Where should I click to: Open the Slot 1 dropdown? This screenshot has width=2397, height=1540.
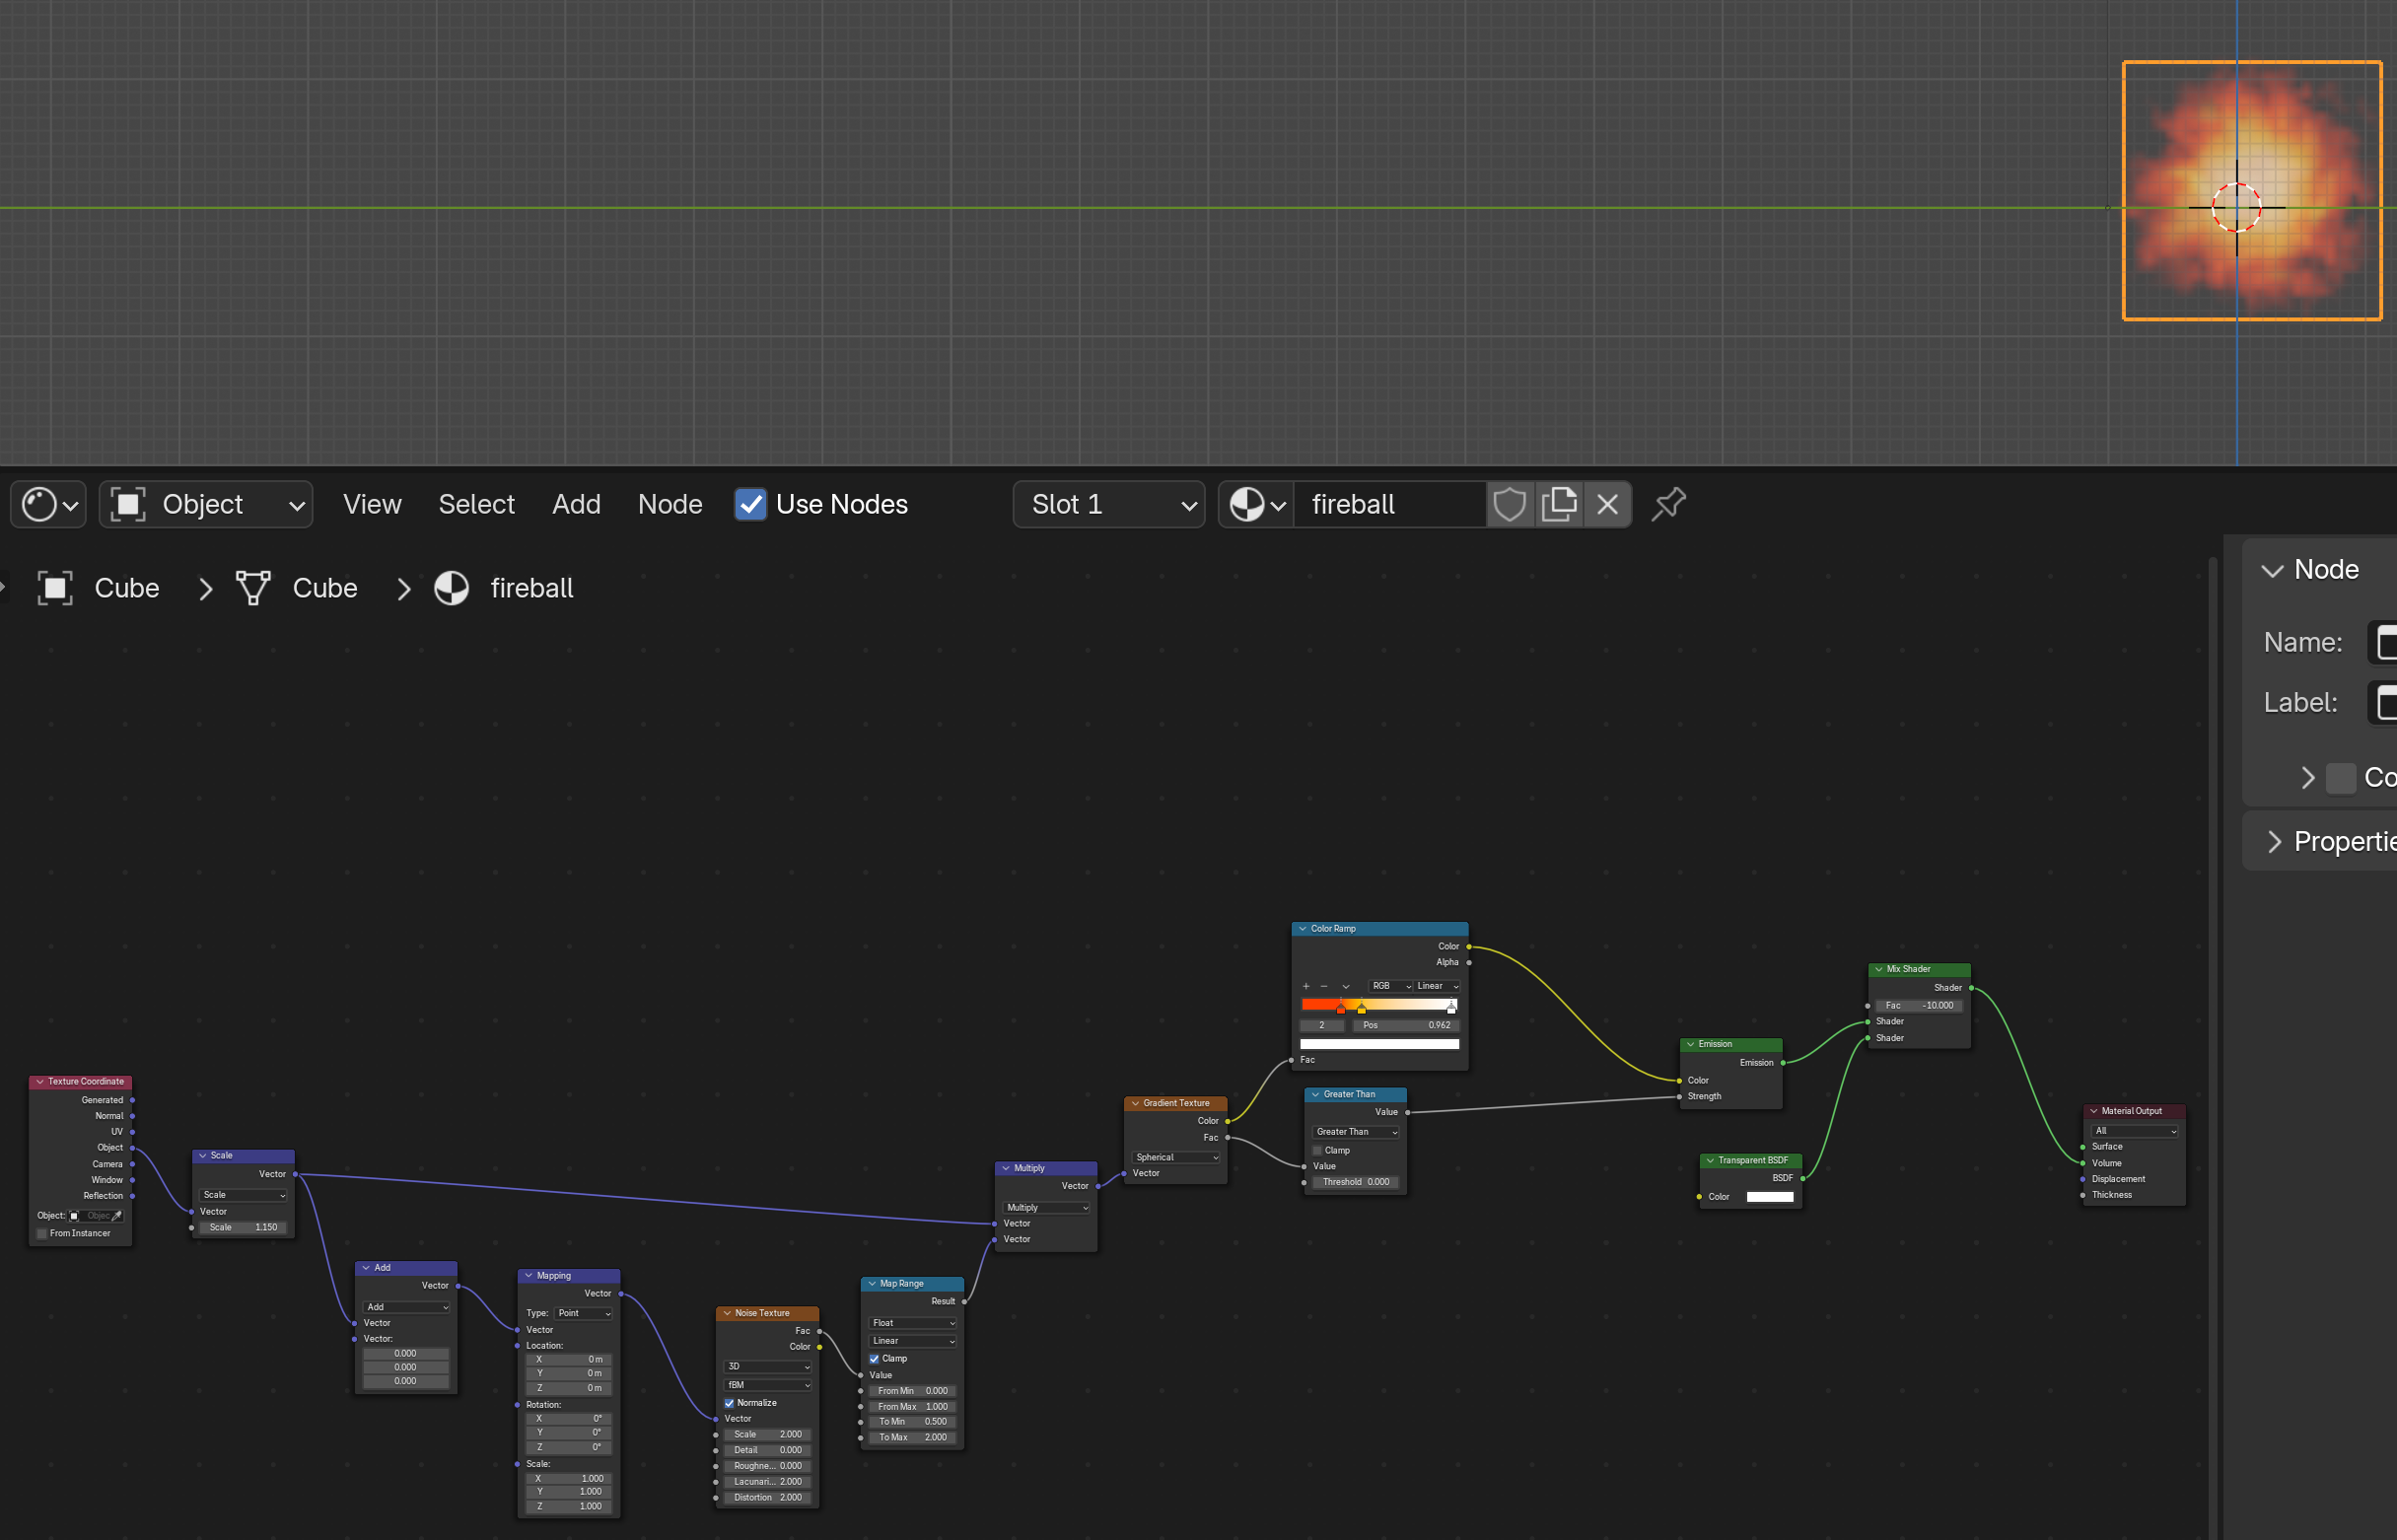pos(1108,504)
